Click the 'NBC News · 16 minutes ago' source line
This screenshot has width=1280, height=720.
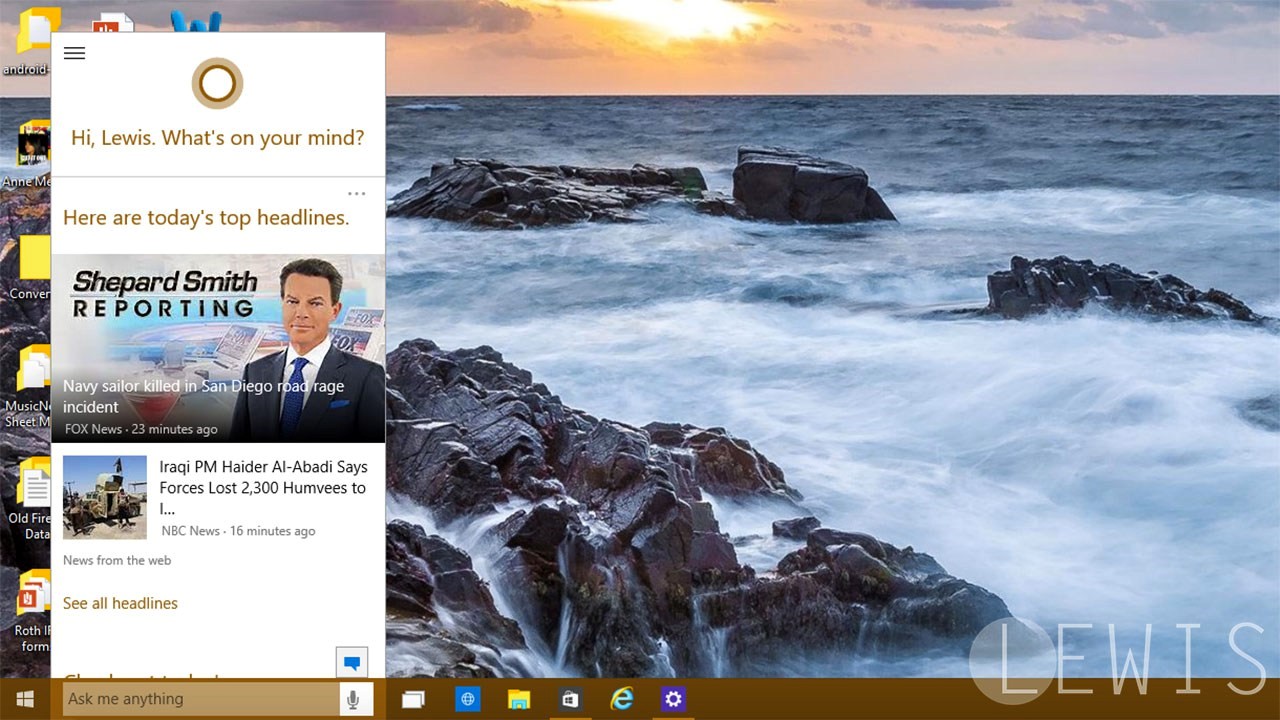point(238,531)
